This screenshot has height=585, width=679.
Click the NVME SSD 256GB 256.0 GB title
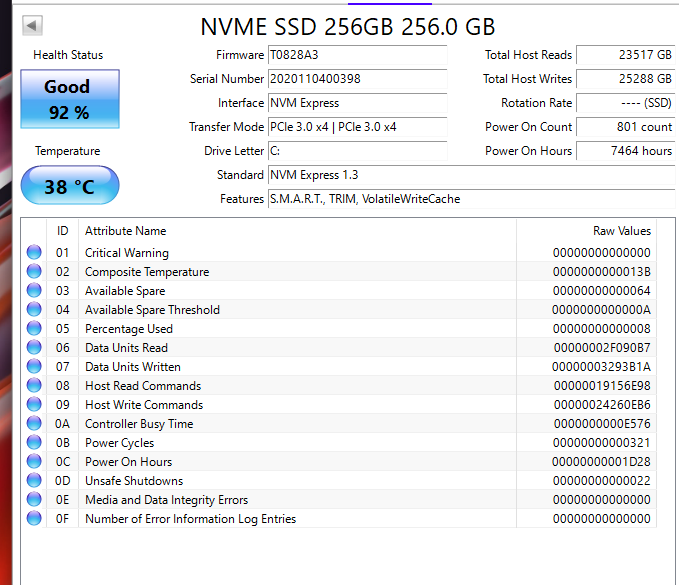pos(348,27)
